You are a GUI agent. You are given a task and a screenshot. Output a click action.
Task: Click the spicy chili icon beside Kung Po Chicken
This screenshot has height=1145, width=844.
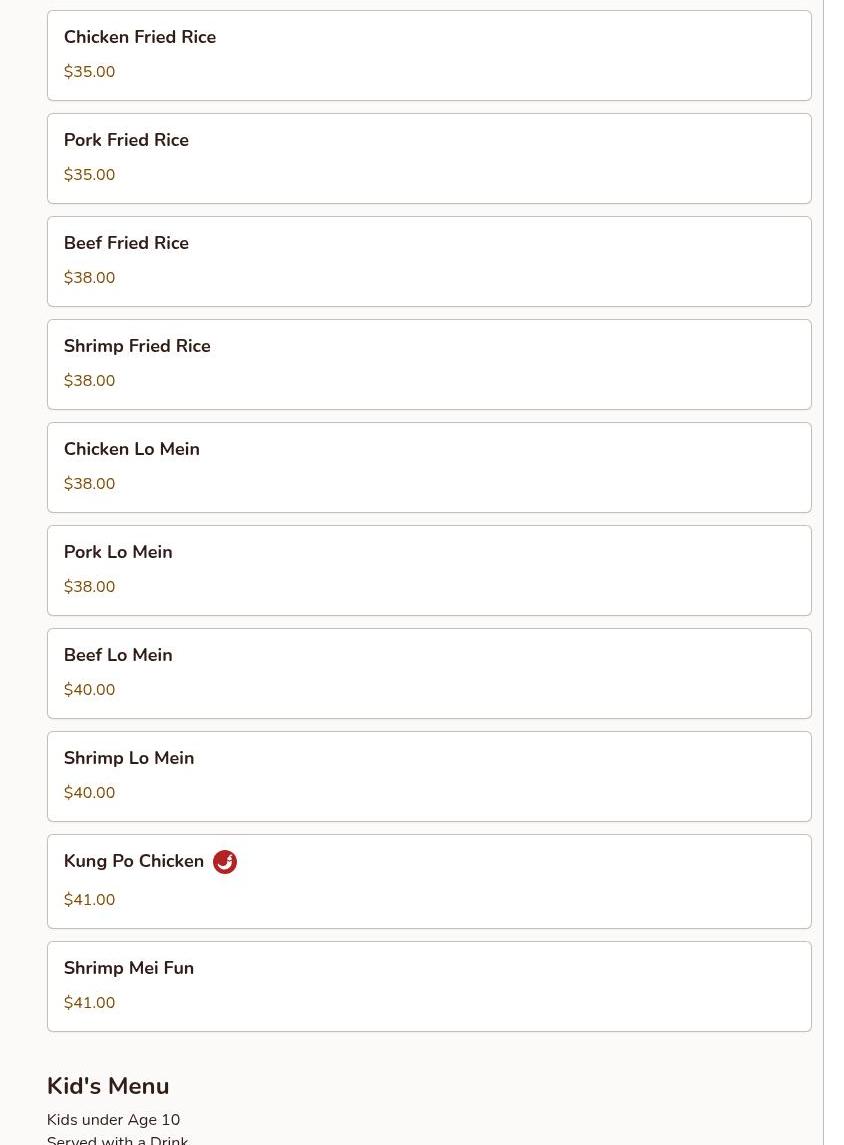(x=225, y=862)
